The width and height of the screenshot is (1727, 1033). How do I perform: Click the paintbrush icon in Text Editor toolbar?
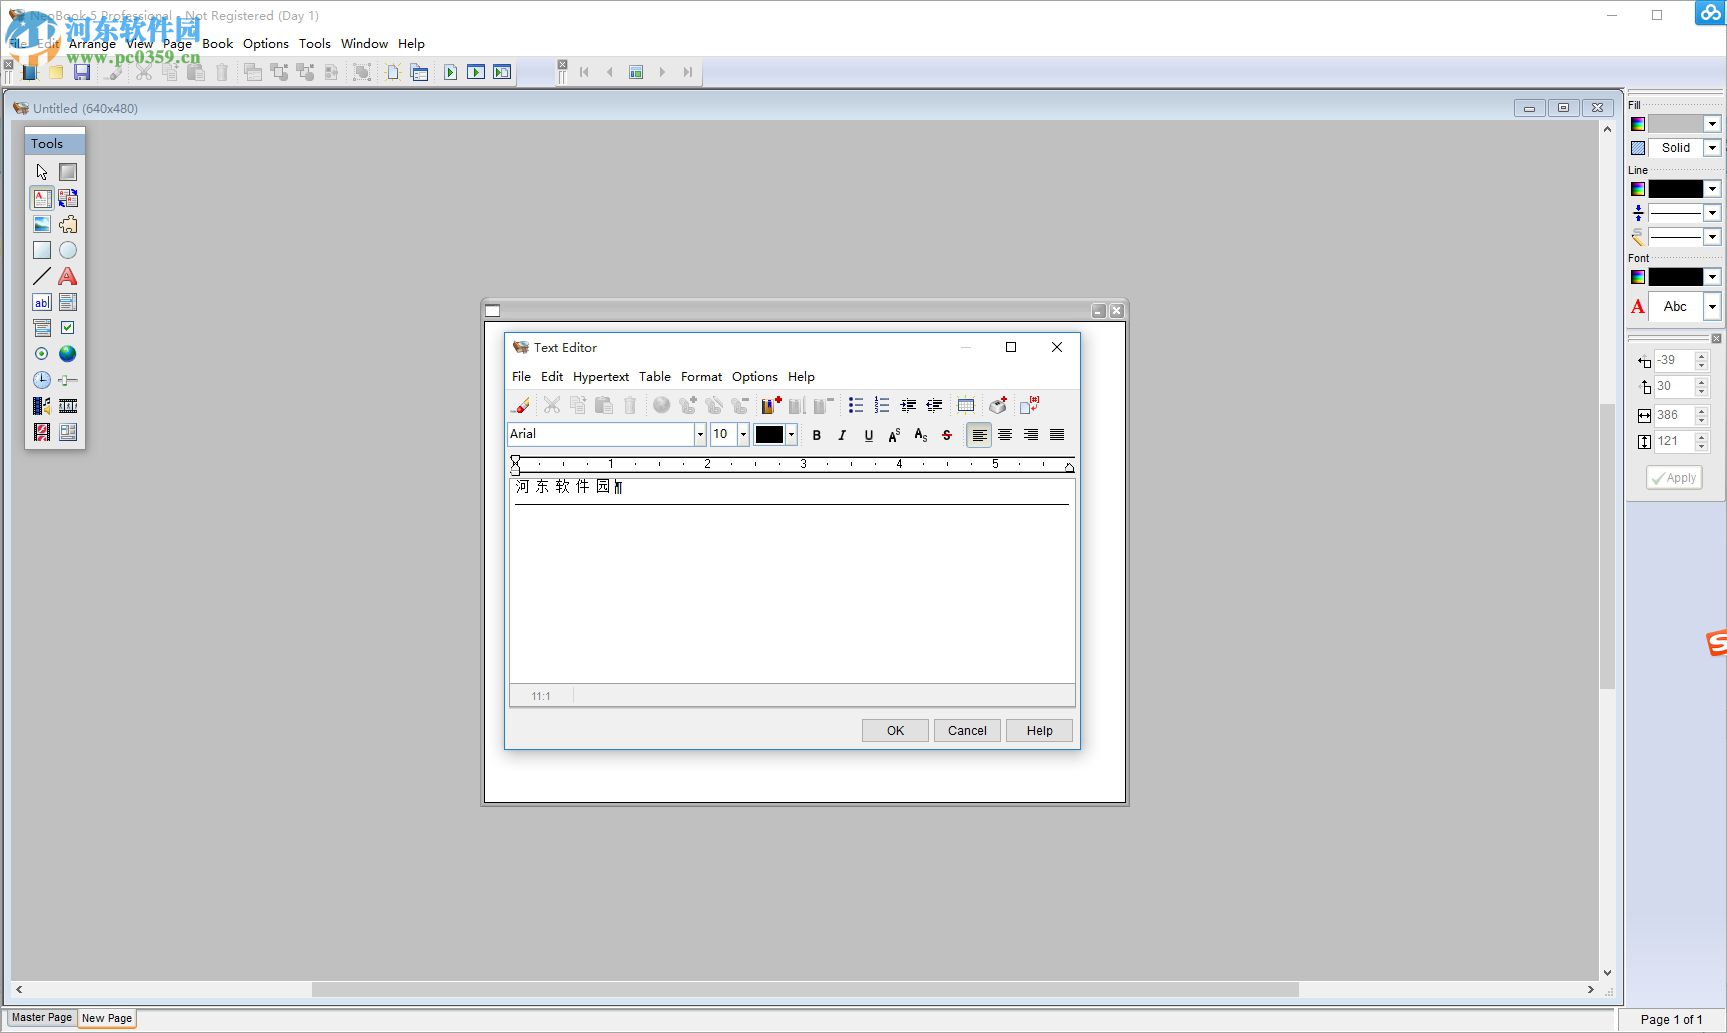click(521, 405)
